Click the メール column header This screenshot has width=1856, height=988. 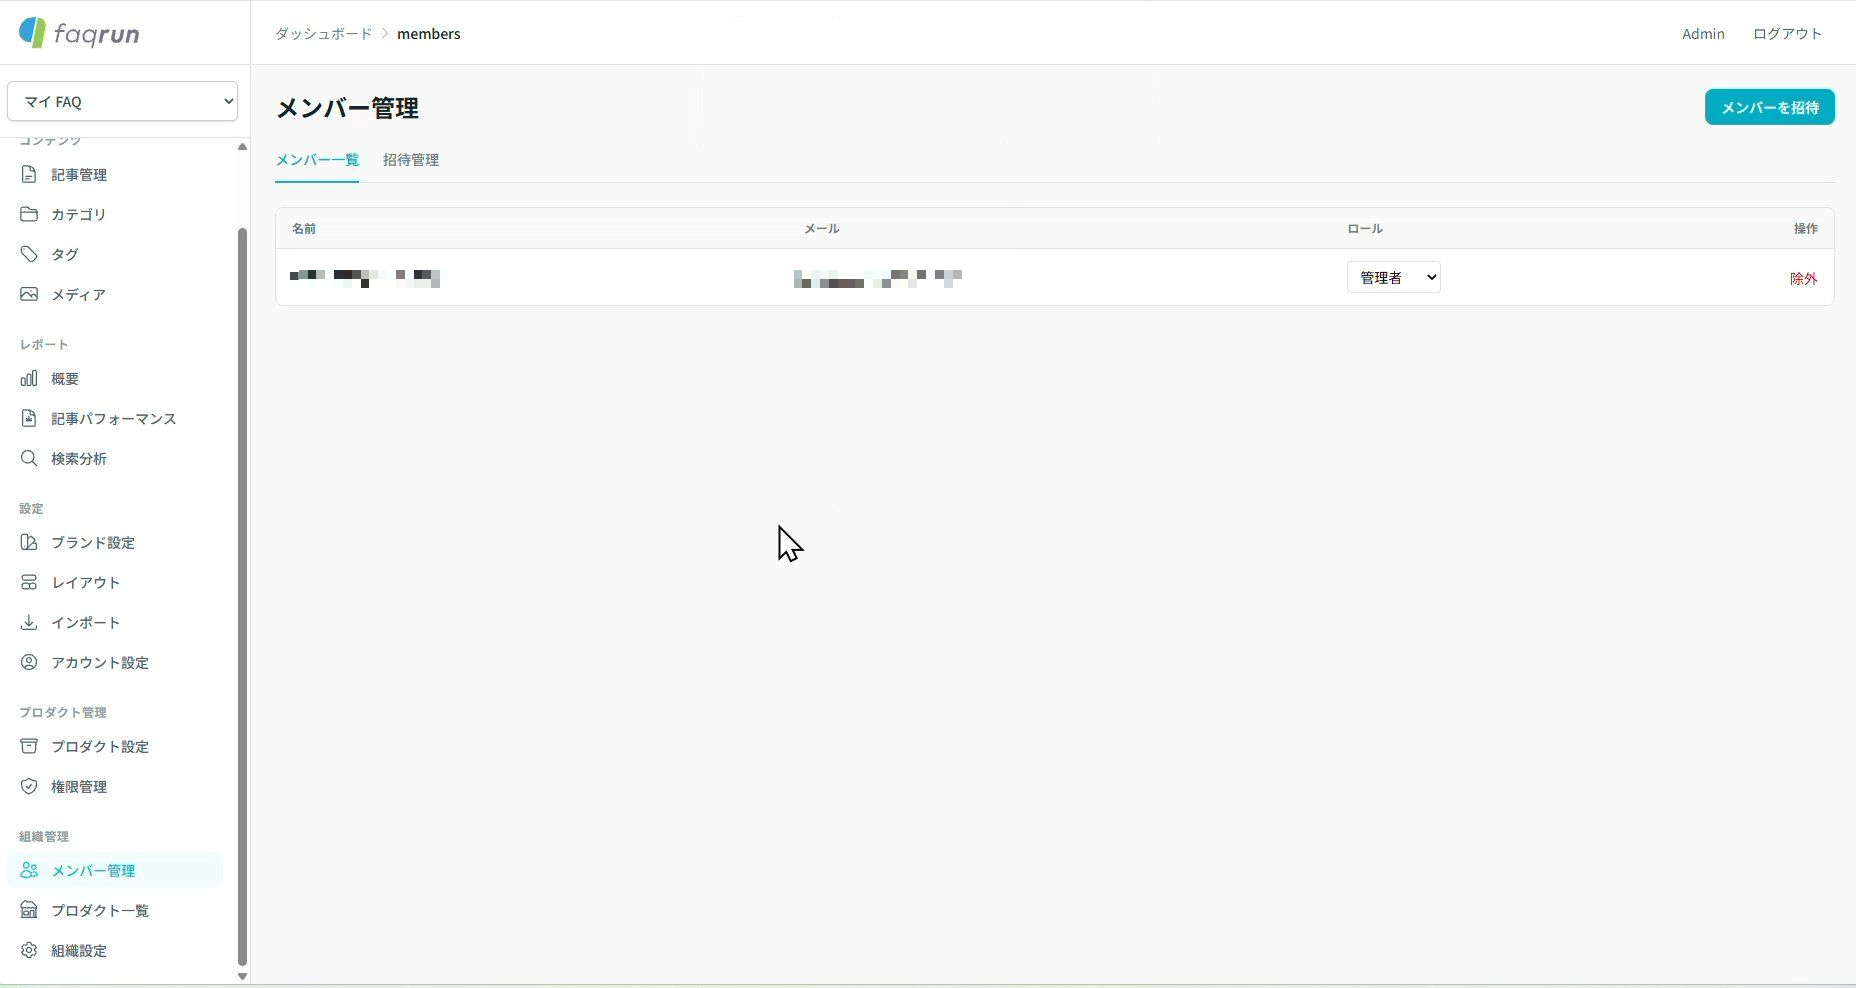(x=822, y=229)
